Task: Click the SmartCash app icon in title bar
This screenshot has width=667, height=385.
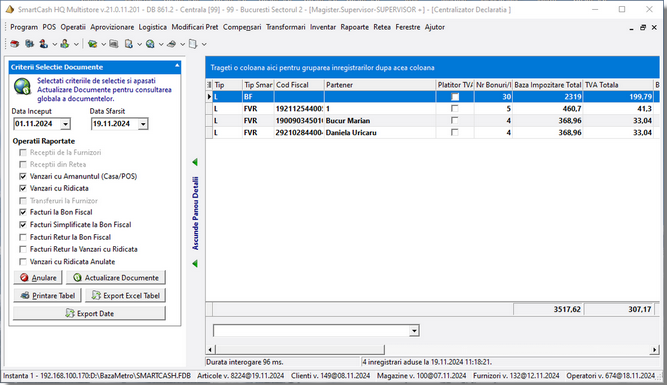Action: point(9,9)
